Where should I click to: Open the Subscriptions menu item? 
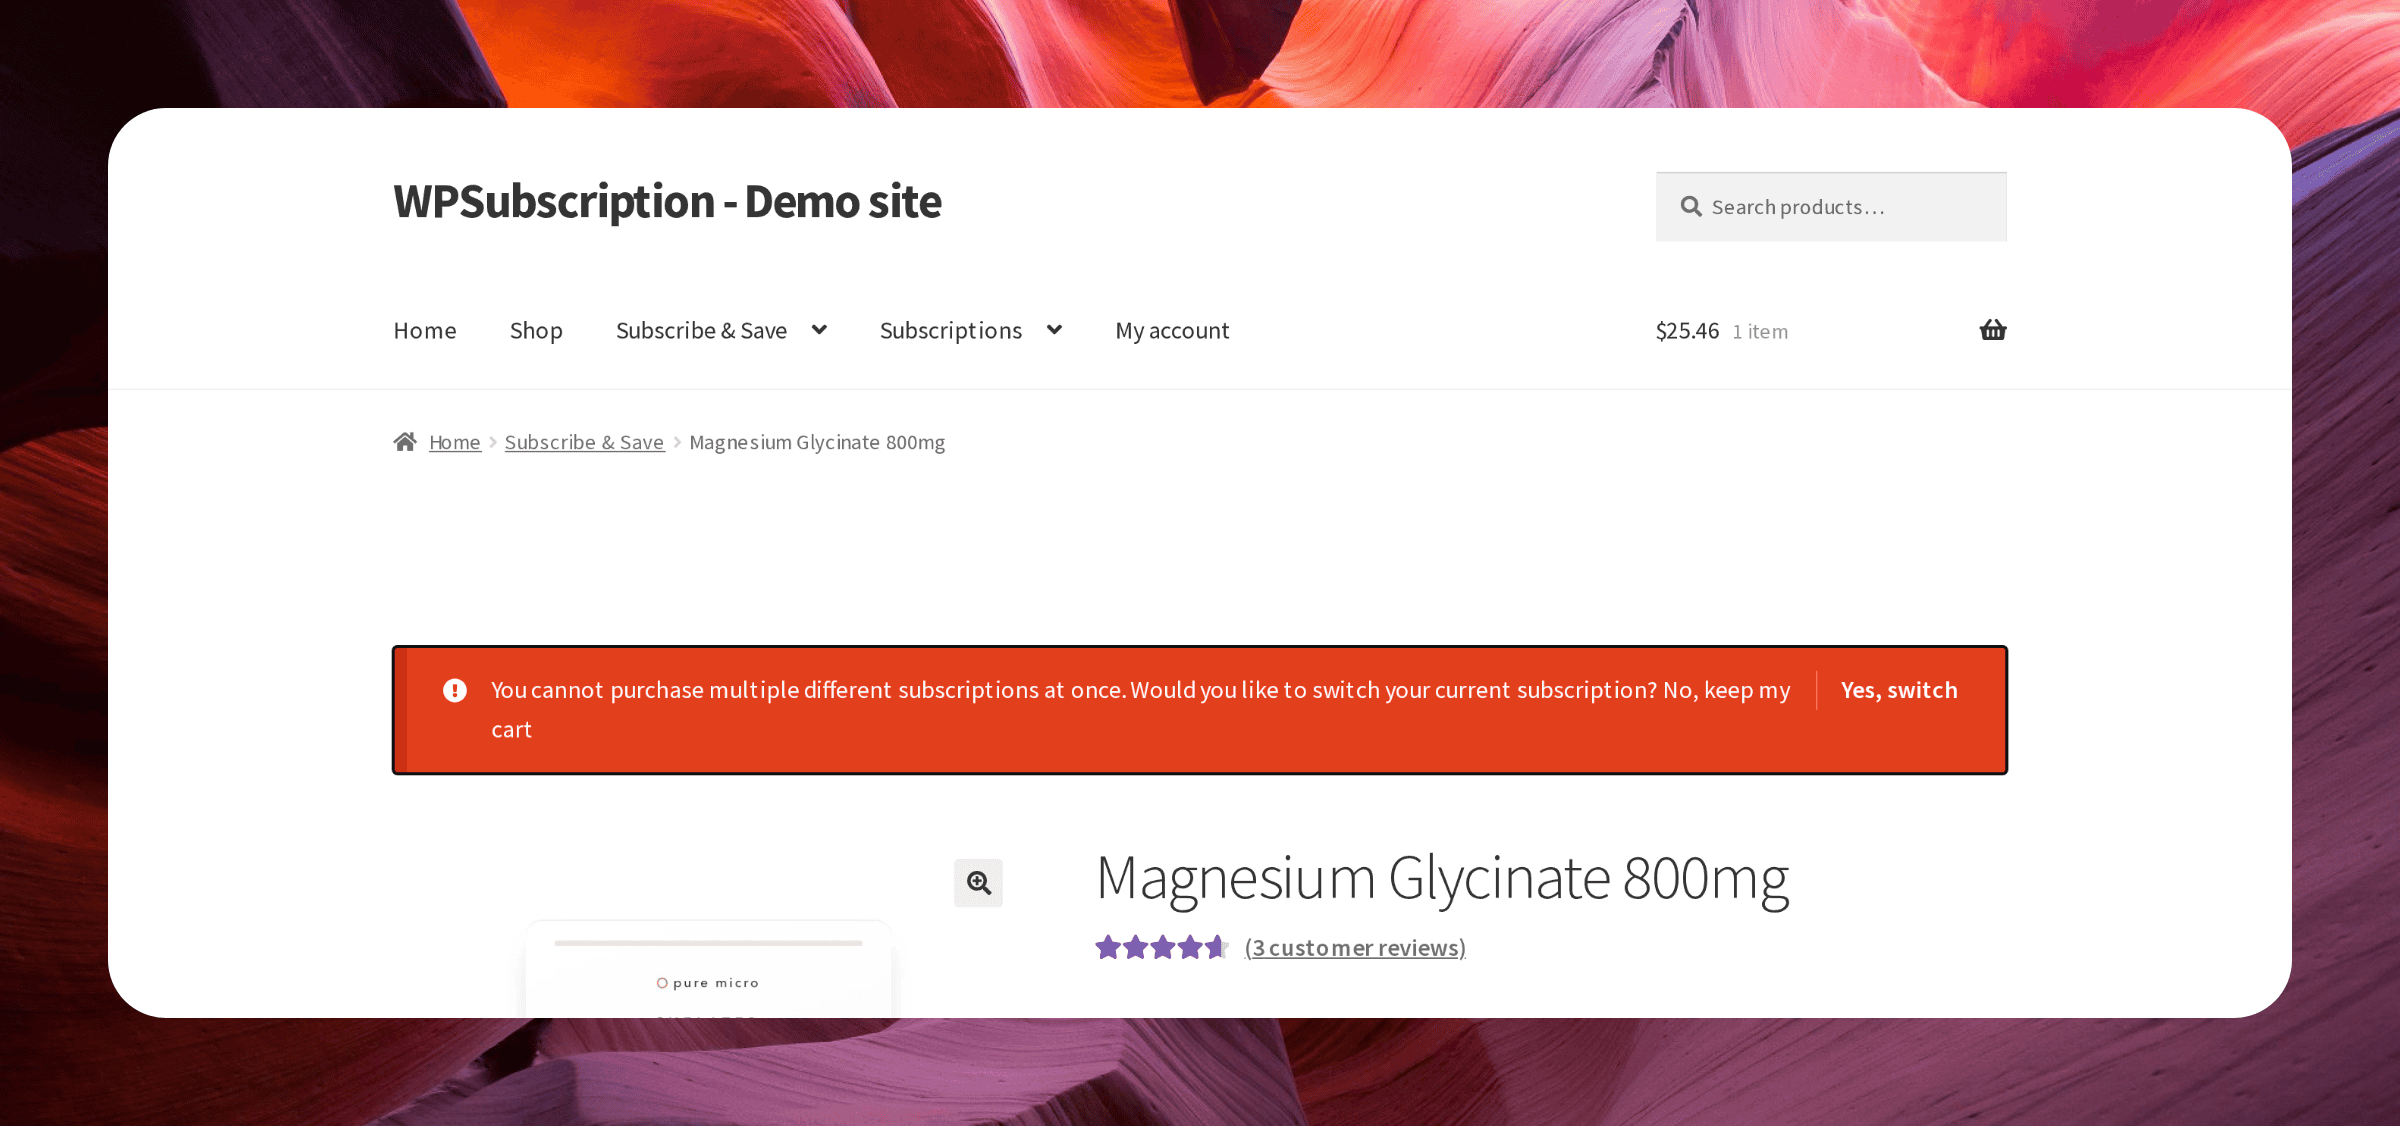951,331
